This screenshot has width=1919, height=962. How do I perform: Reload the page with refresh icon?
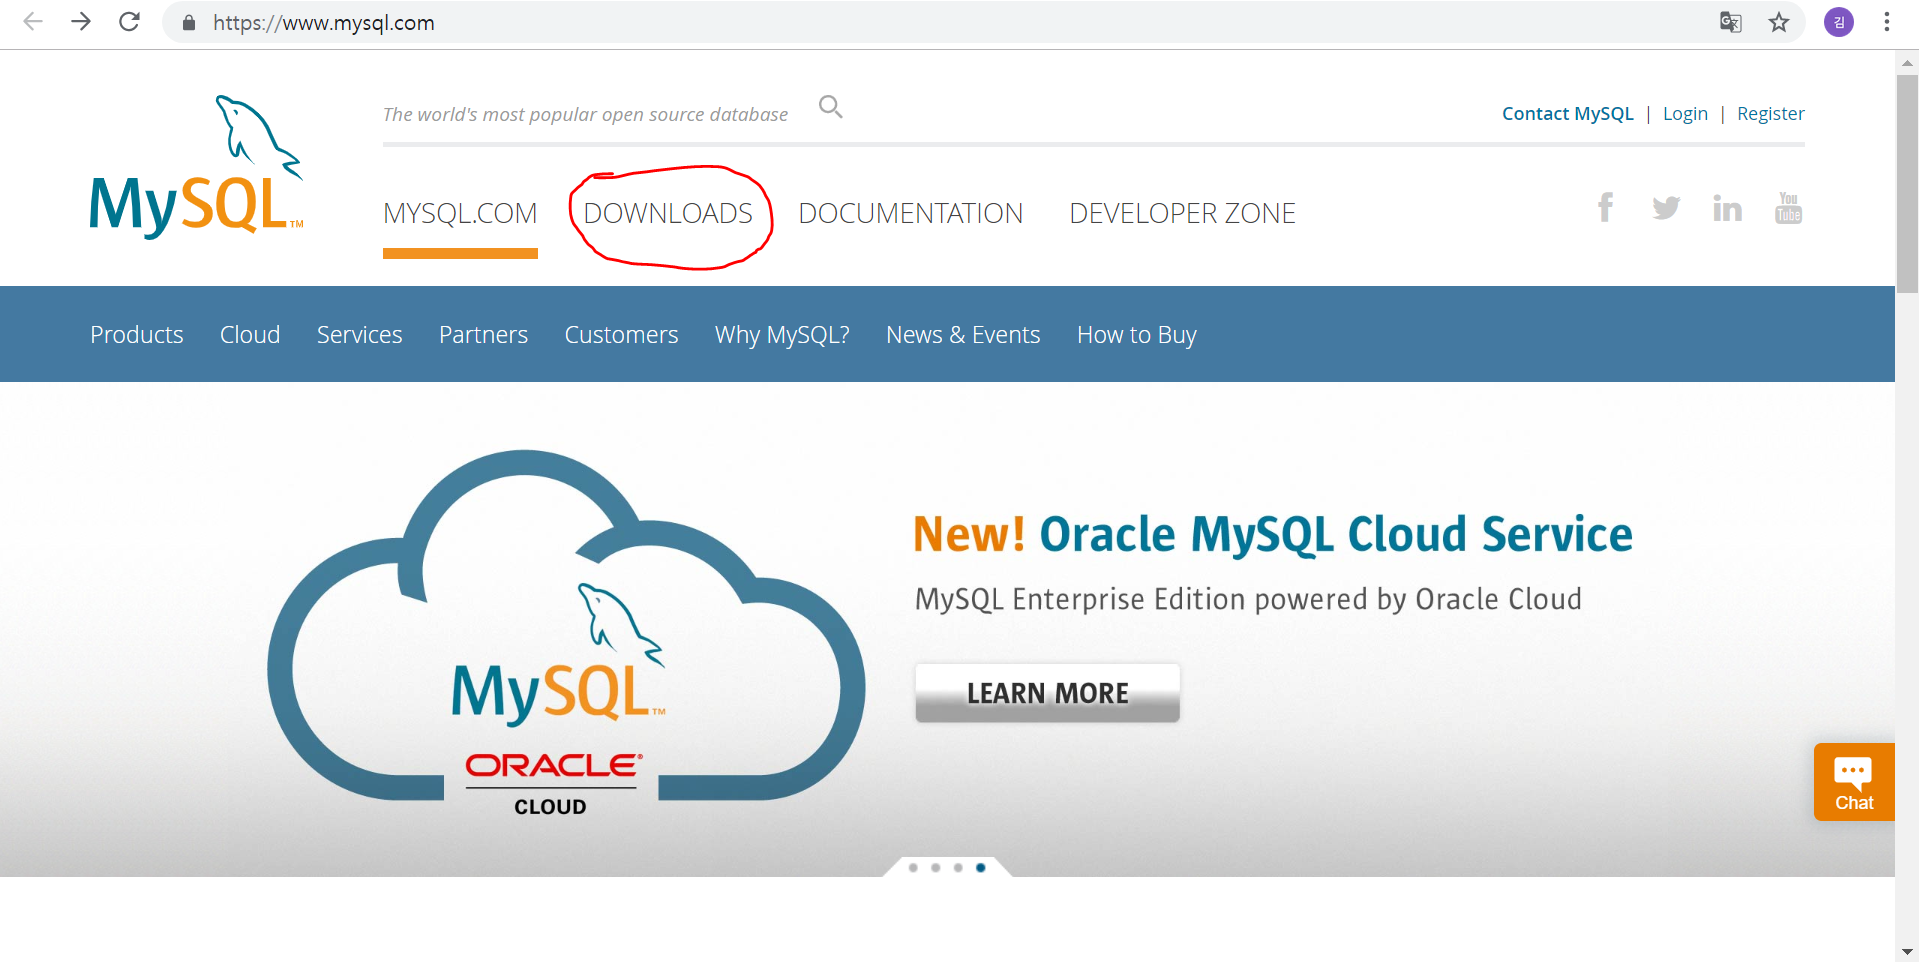point(129,22)
